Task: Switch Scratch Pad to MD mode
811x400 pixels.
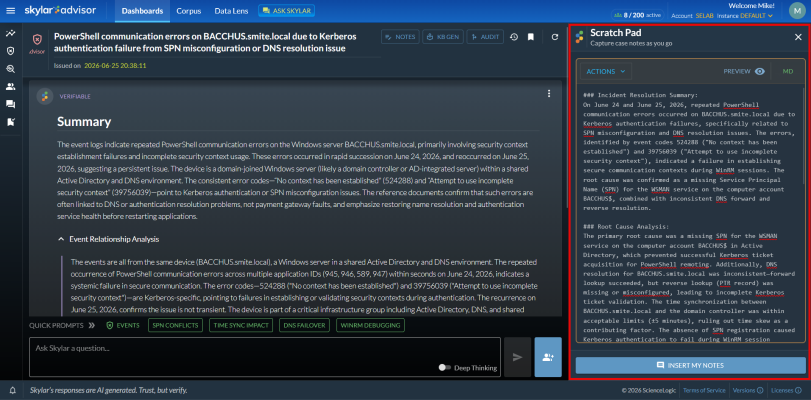Action: (x=787, y=71)
